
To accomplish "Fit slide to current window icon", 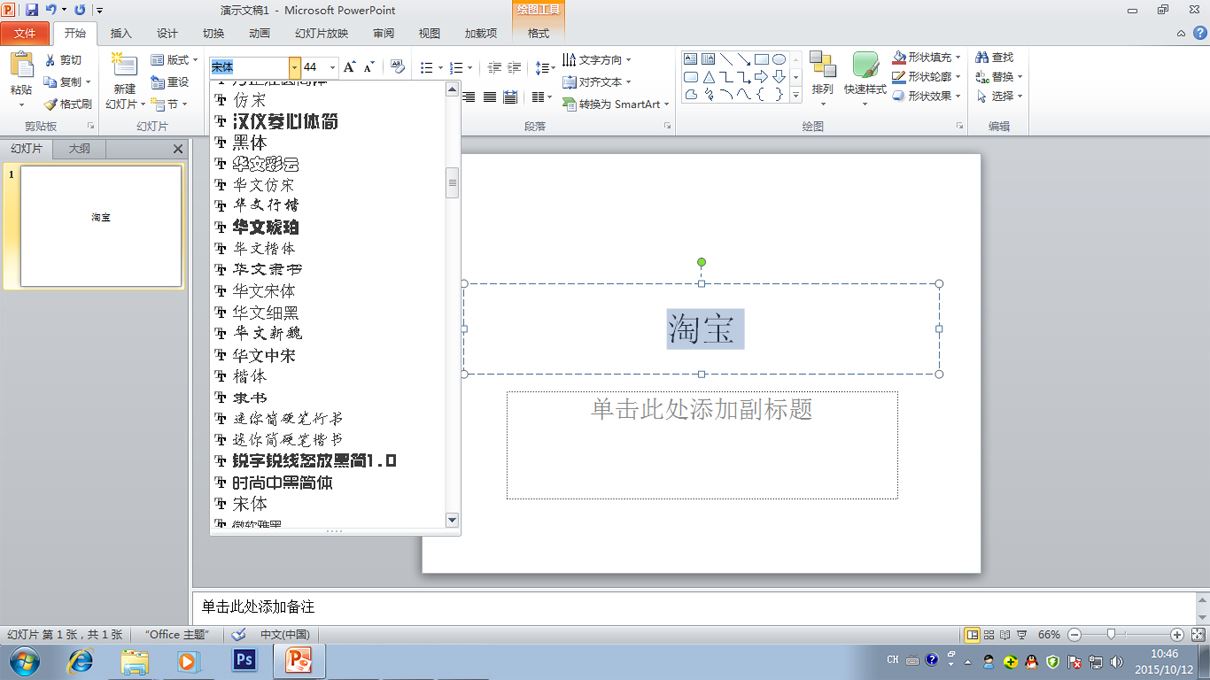I will point(1198,635).
